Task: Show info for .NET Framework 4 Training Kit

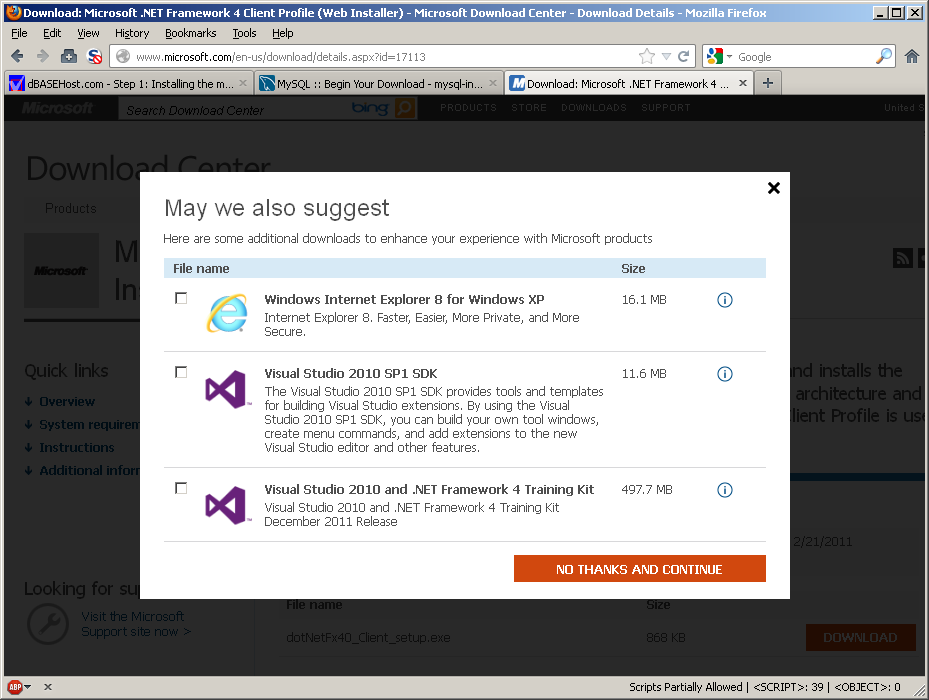Action: point(725,490)
